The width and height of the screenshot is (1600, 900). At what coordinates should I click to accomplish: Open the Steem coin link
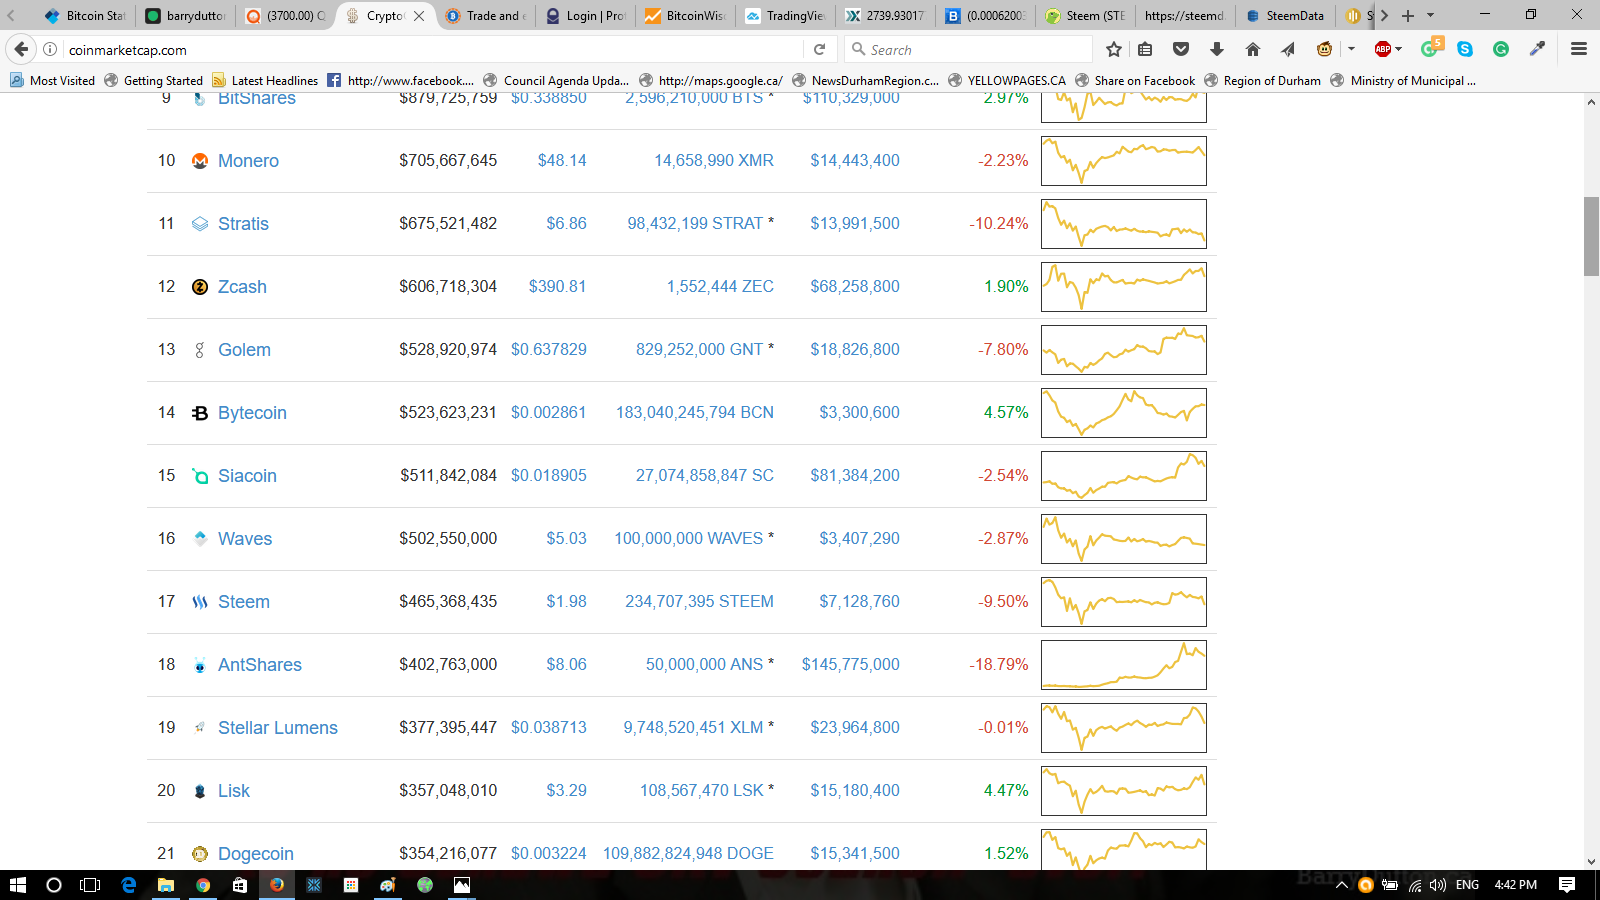click(244, 602)
